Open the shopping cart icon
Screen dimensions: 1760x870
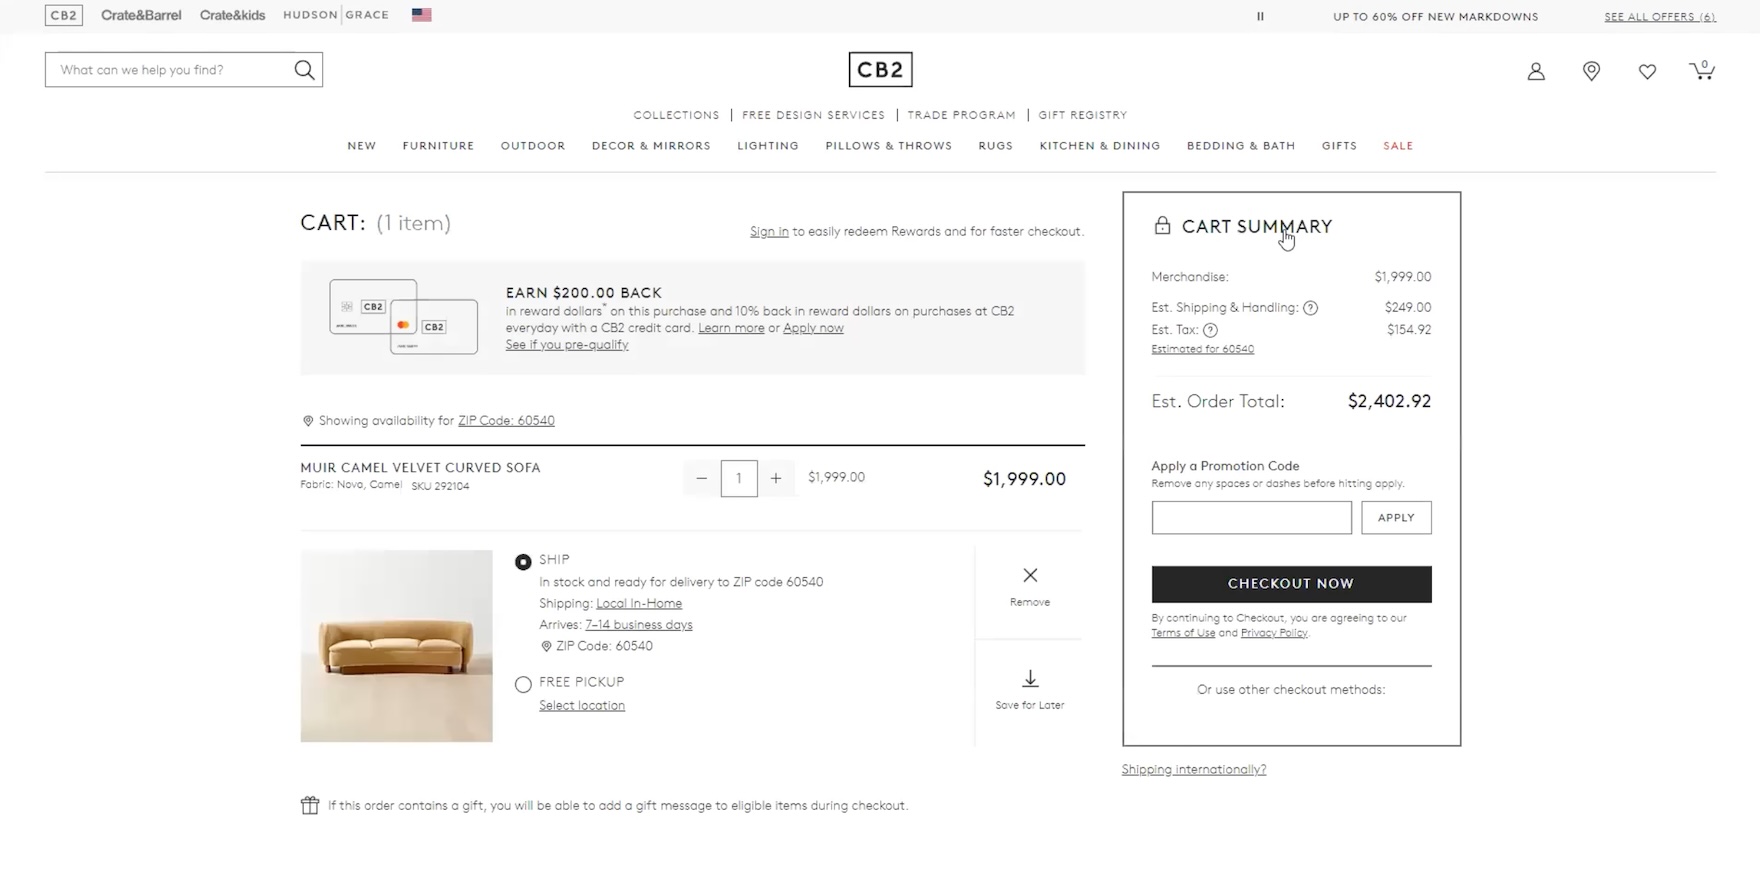1702,70
